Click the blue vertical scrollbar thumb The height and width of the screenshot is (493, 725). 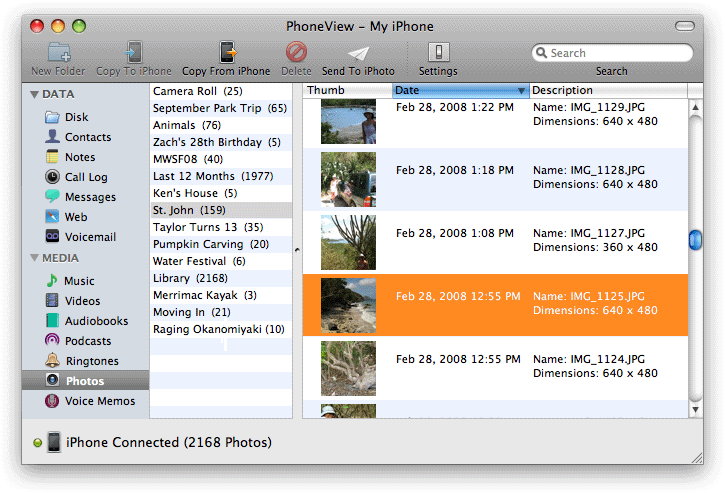pos(695,240)
